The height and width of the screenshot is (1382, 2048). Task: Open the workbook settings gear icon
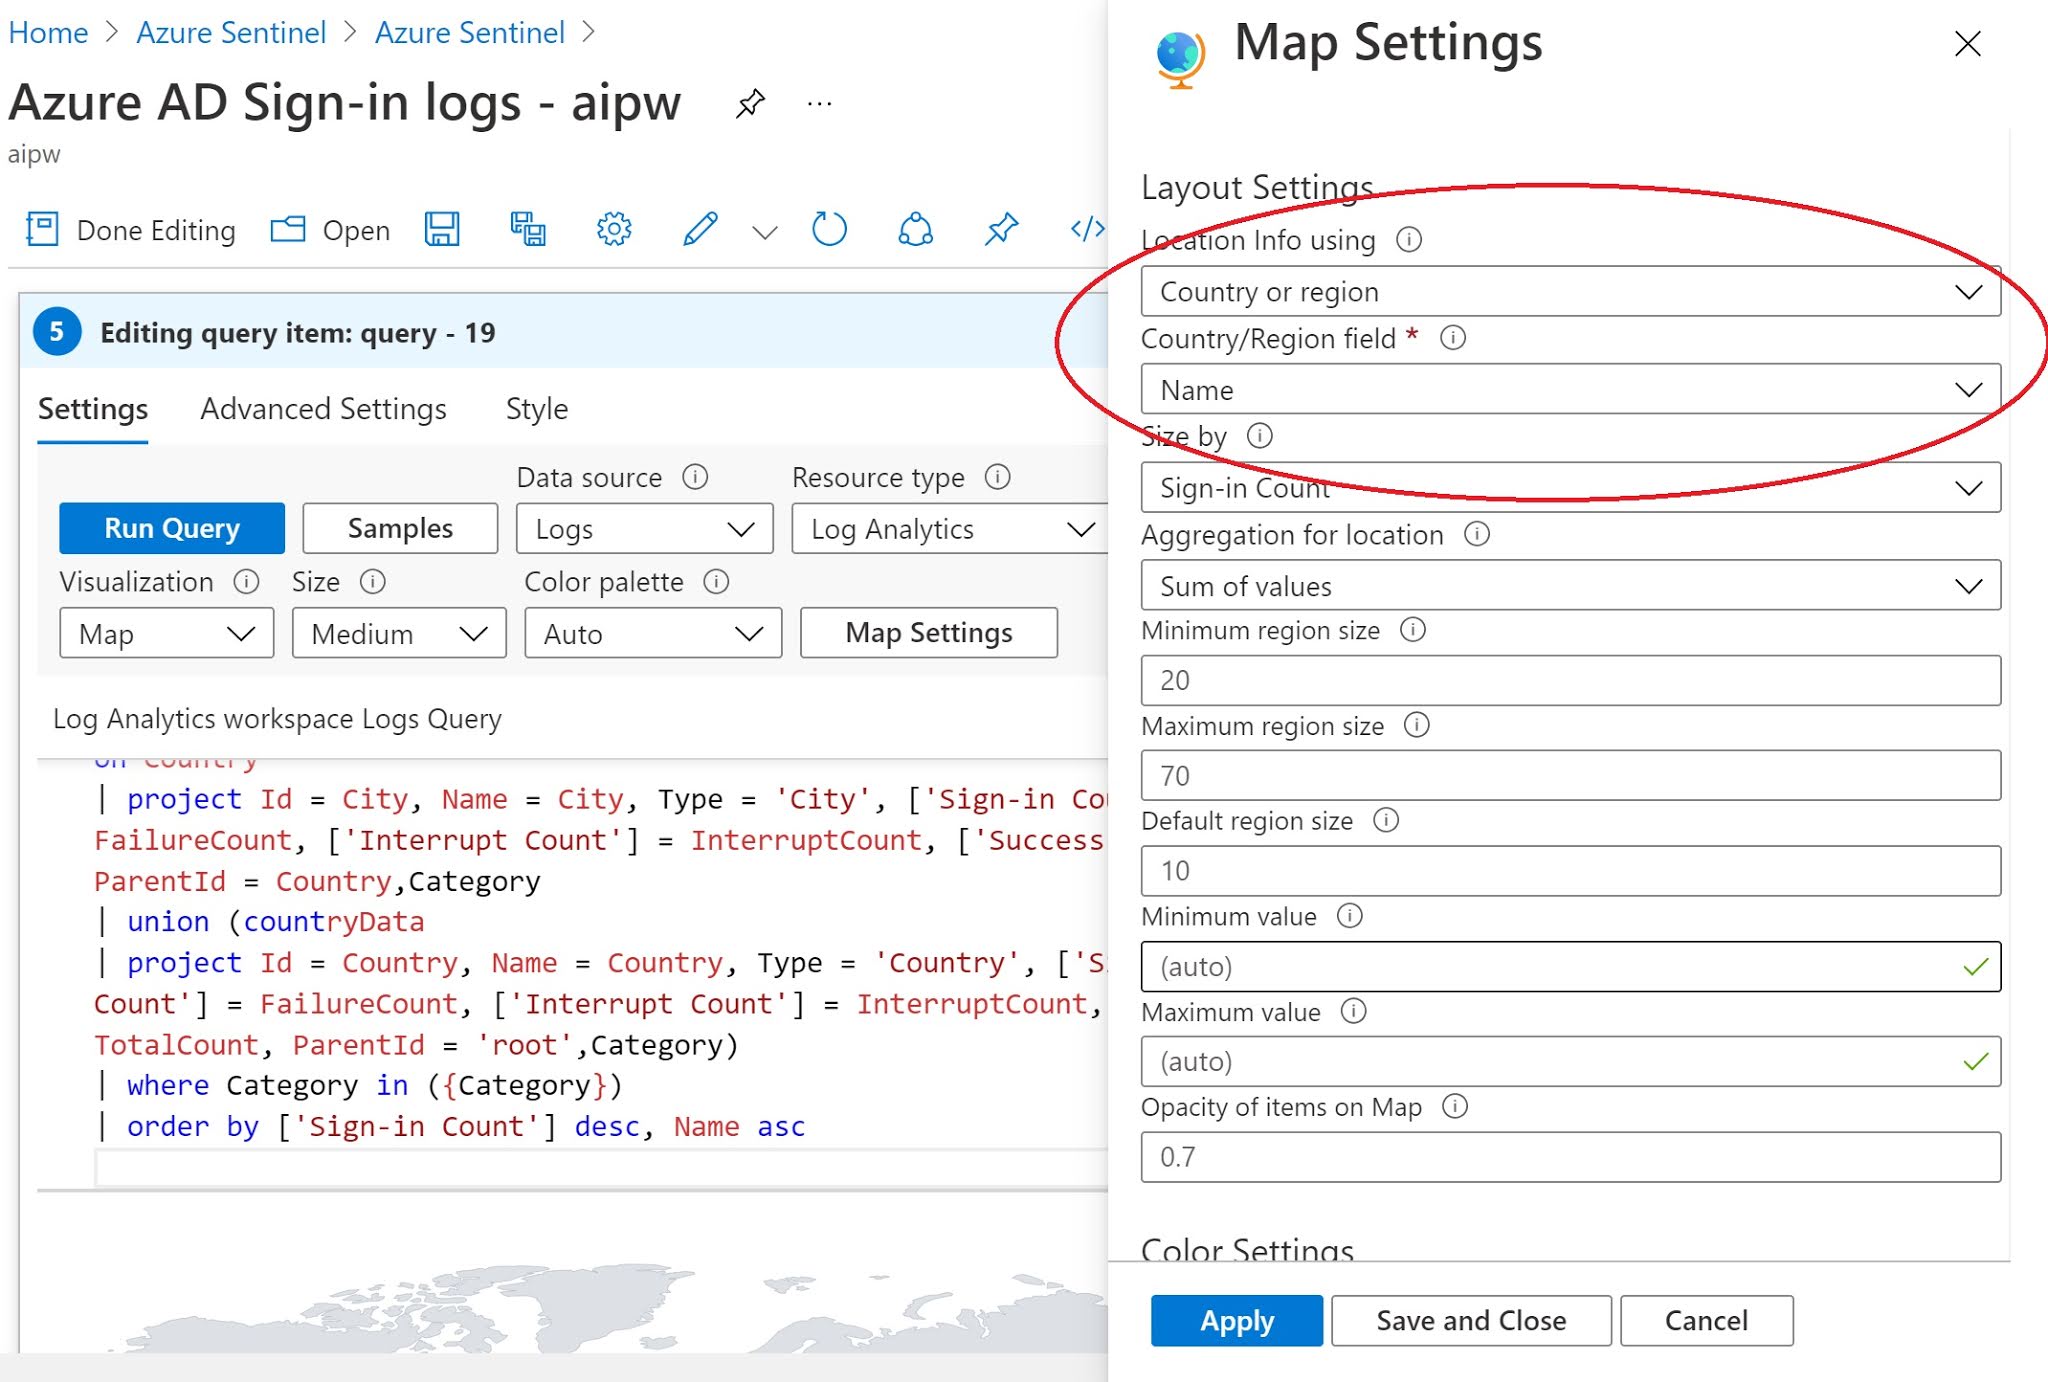tap(613, 229)
